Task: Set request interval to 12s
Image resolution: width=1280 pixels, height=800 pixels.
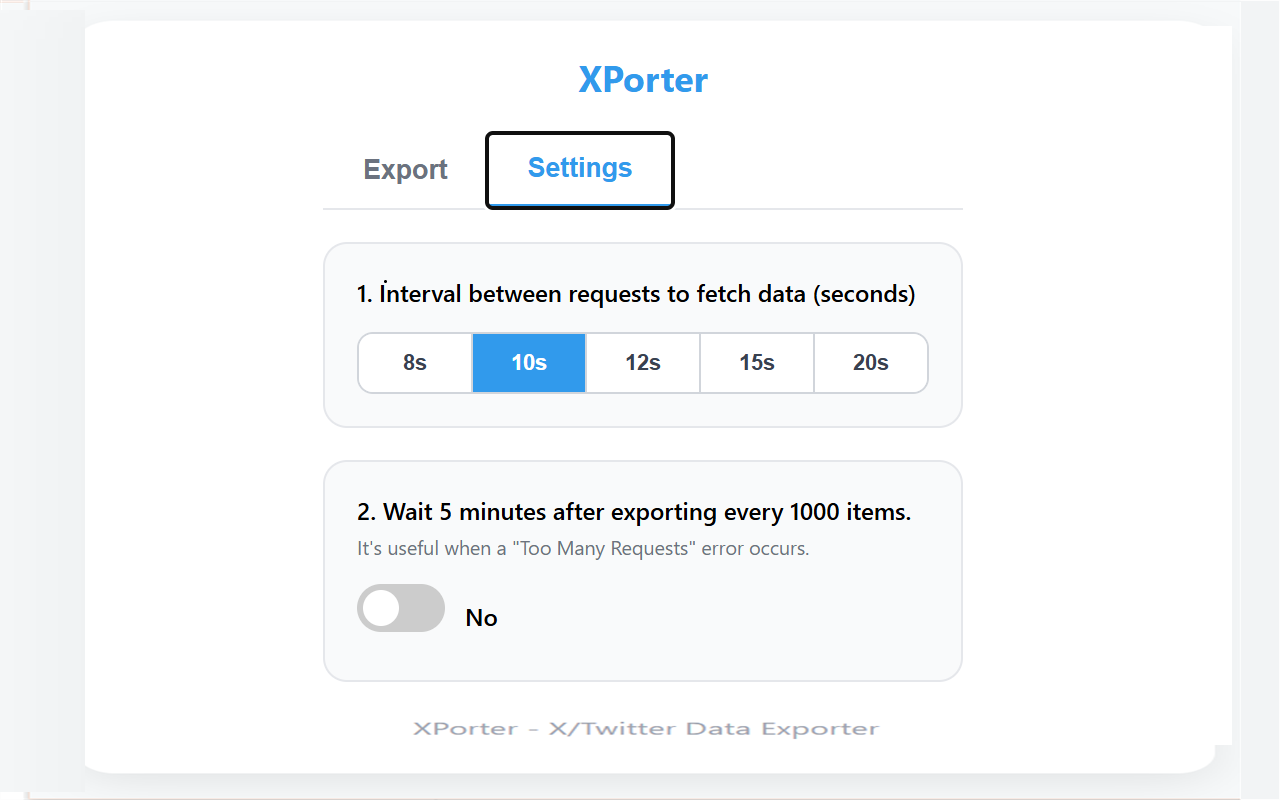Action: tap(642, 362)
